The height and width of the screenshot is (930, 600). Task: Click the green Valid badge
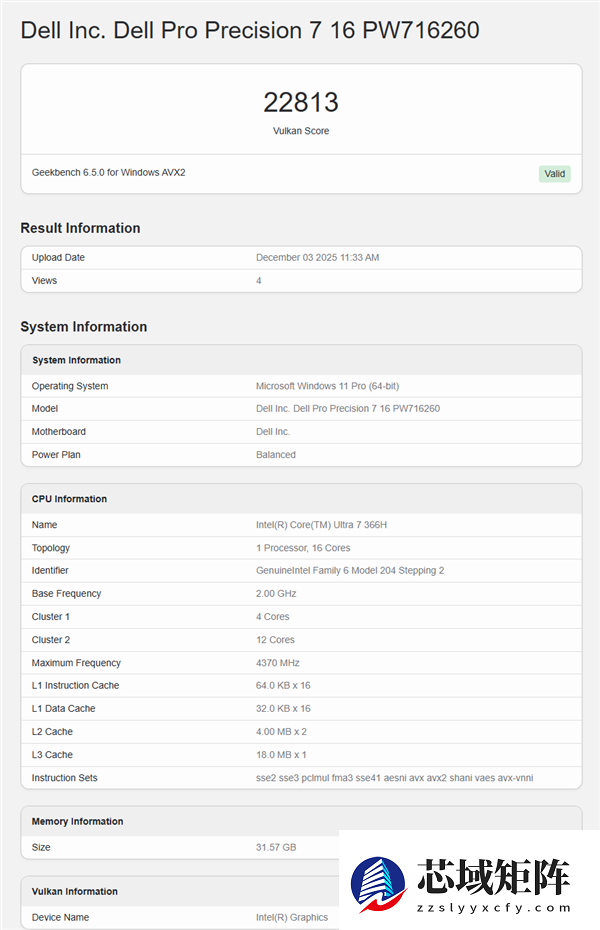tap(554, 174)
